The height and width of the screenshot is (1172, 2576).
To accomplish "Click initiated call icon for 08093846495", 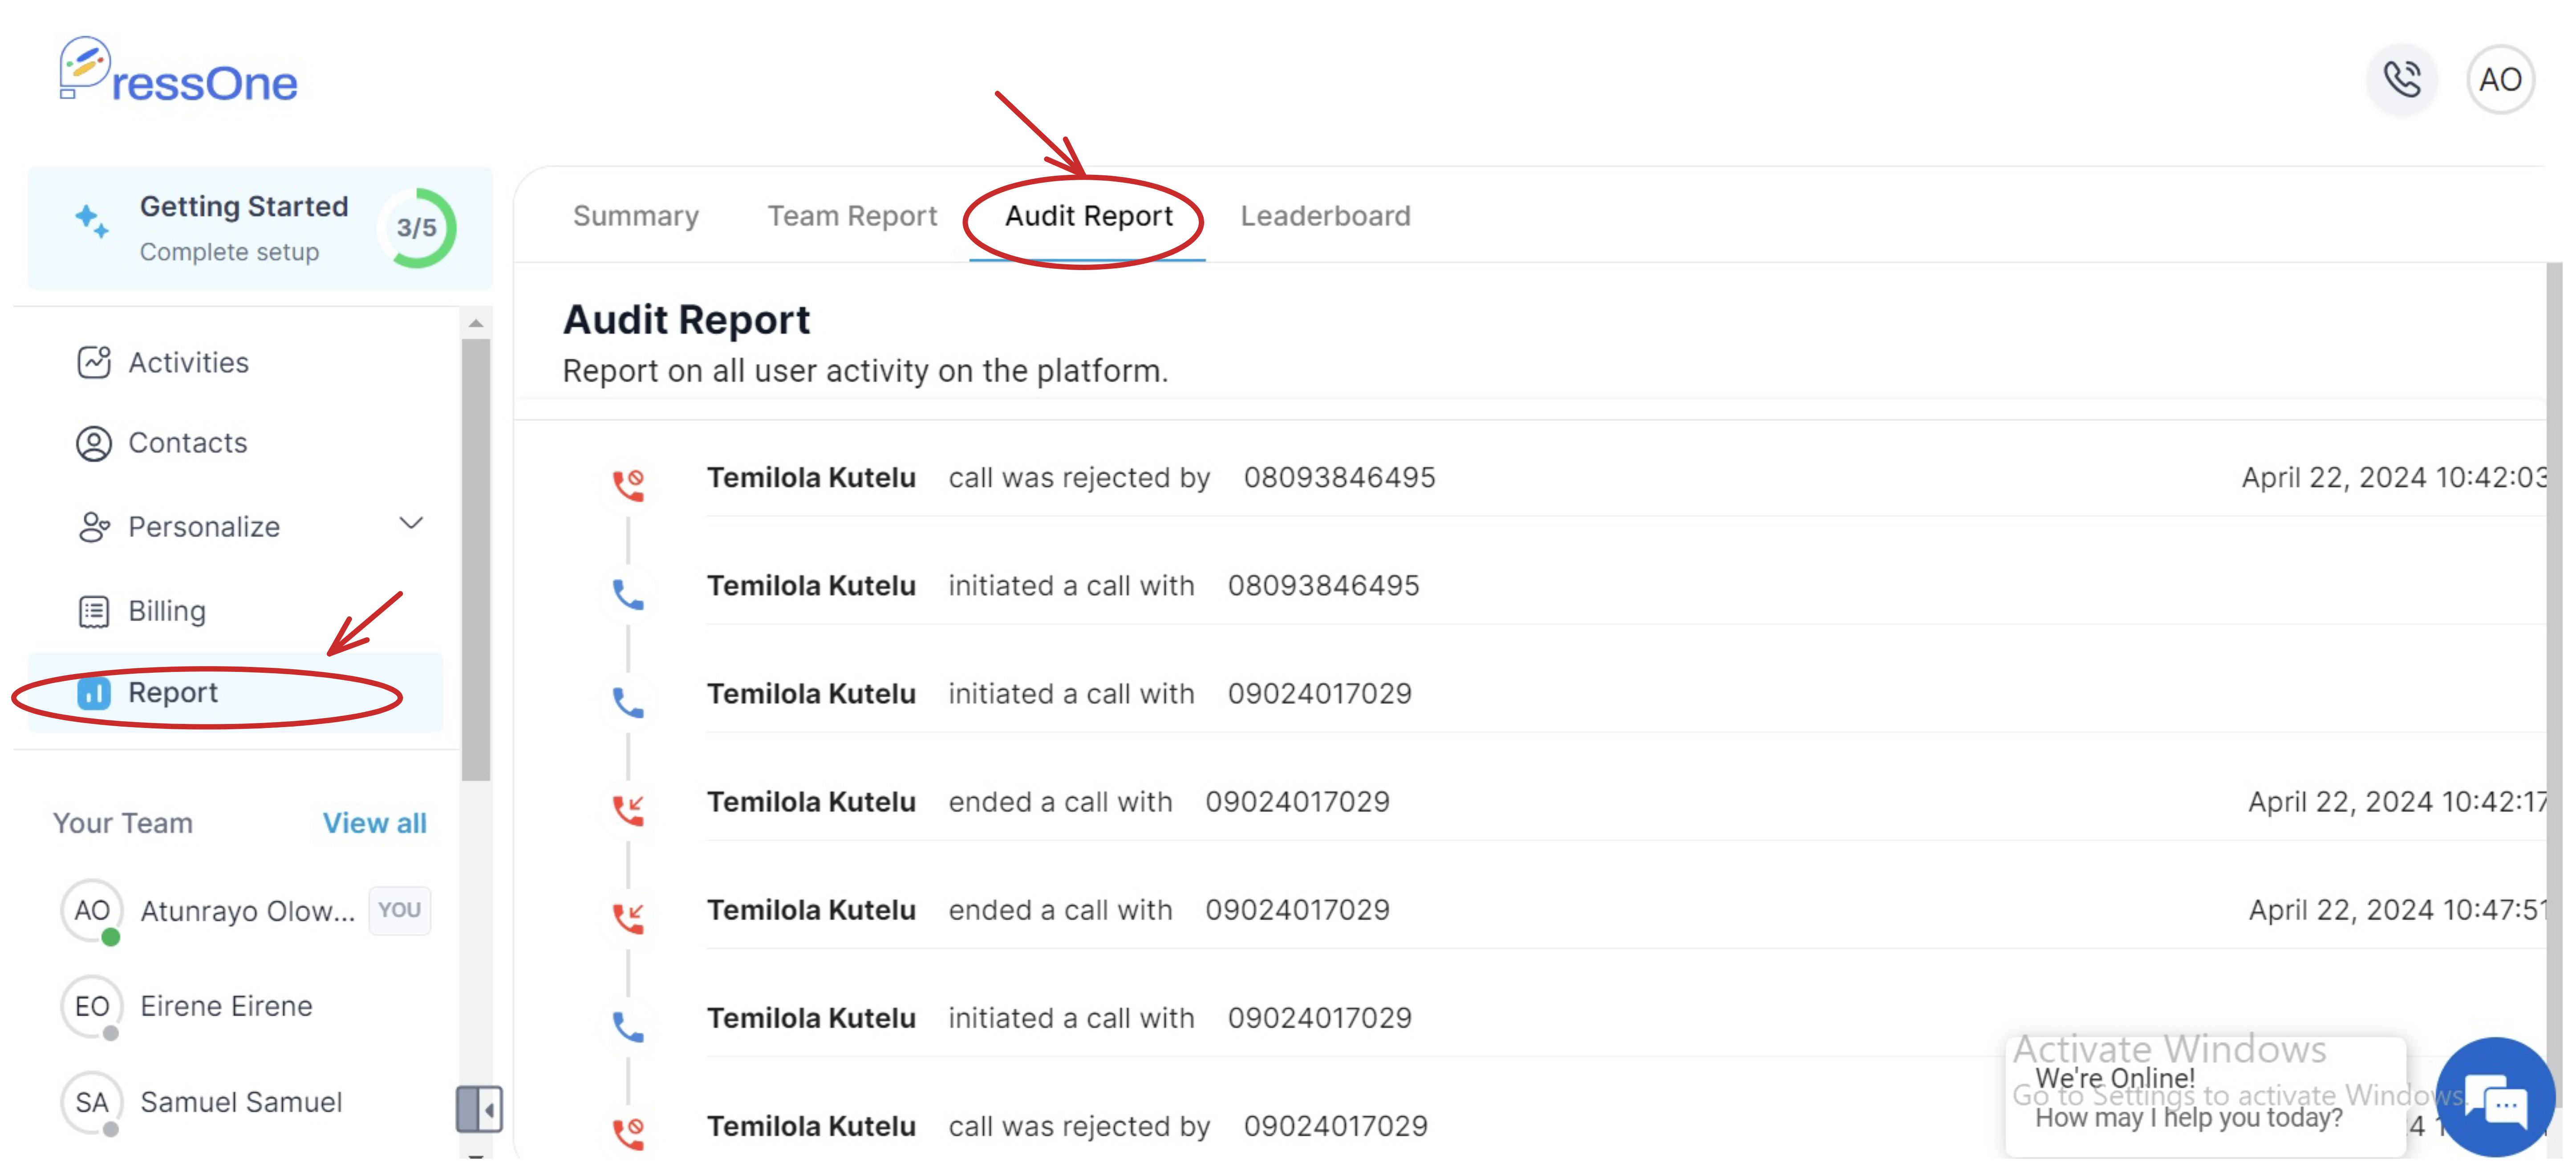I will [628, 594].
